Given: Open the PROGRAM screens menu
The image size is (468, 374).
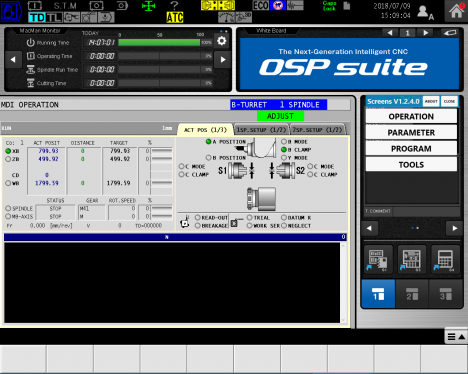Looking at the screenshot, I should click(411, 148).
